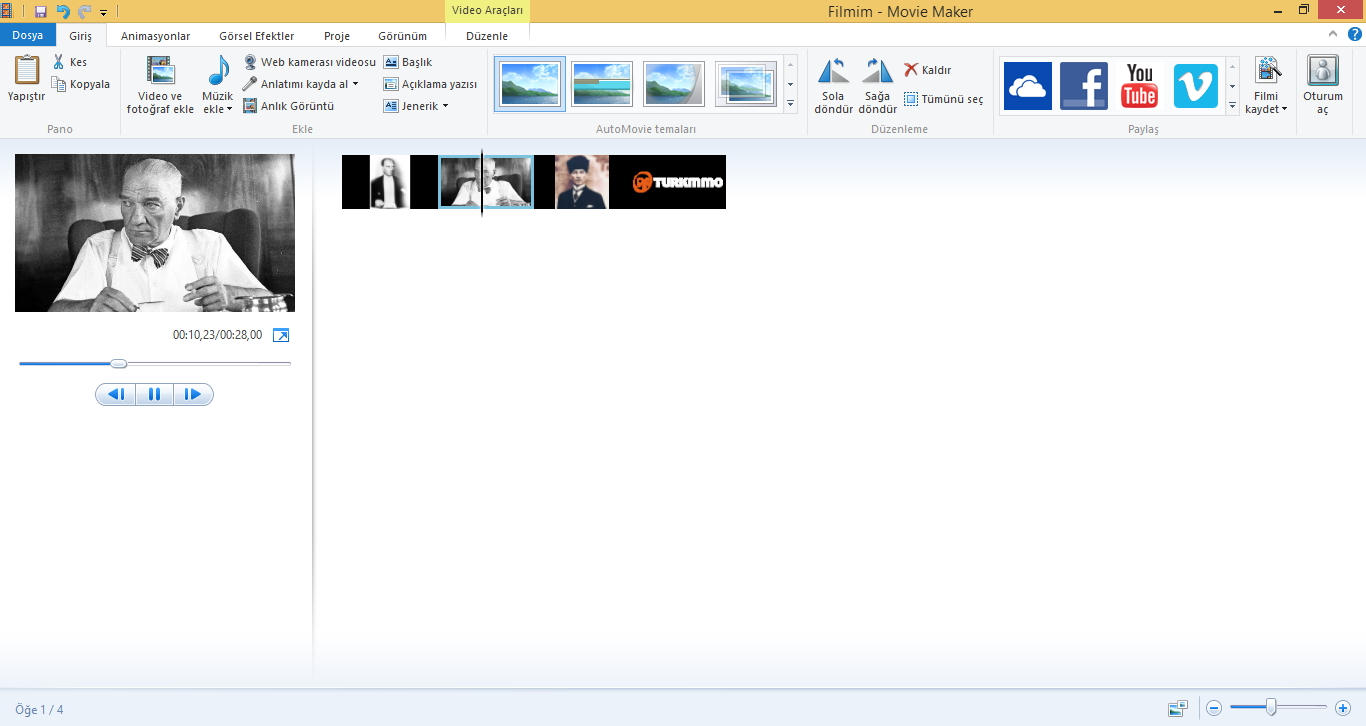Open the Help question mark icon
The image size is (1366, 726).
[1354, 35]
